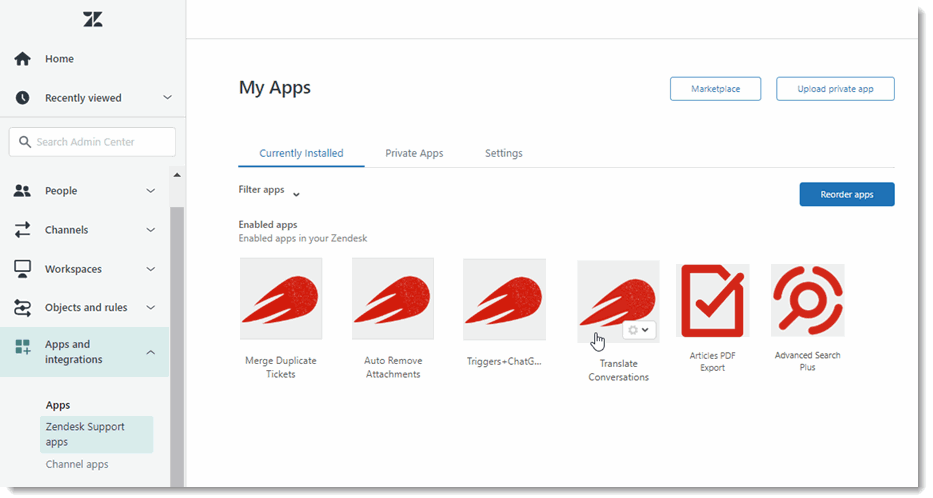Screen dimensions: 933x498
Task: Click the Reorder apps button
Action: (847, 195)
